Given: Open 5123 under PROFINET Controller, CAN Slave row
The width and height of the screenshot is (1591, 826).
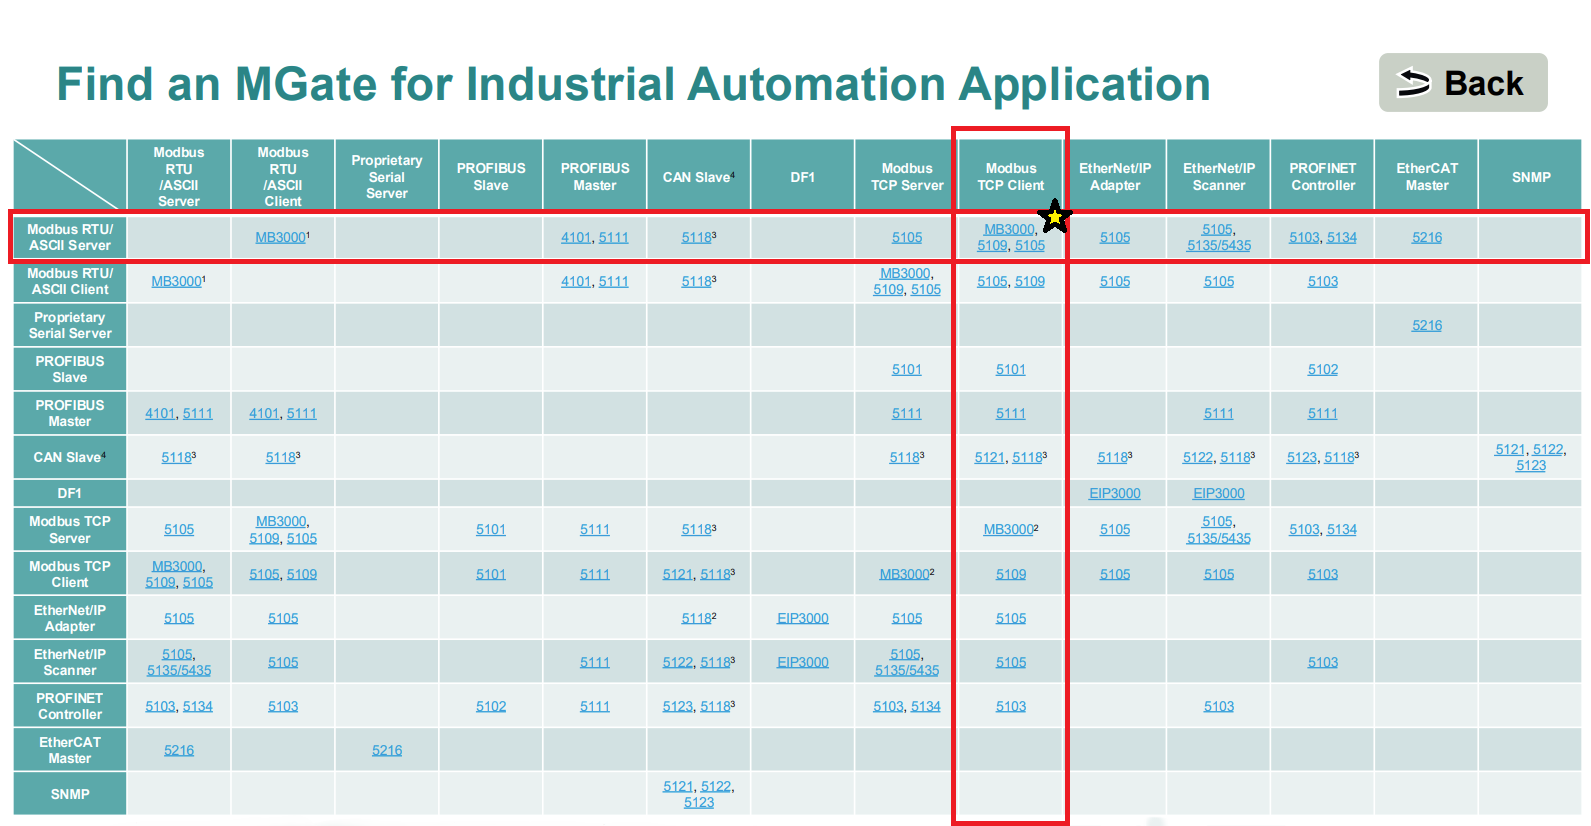Looking at the screenshot, I should click(x=1302, y=457).
